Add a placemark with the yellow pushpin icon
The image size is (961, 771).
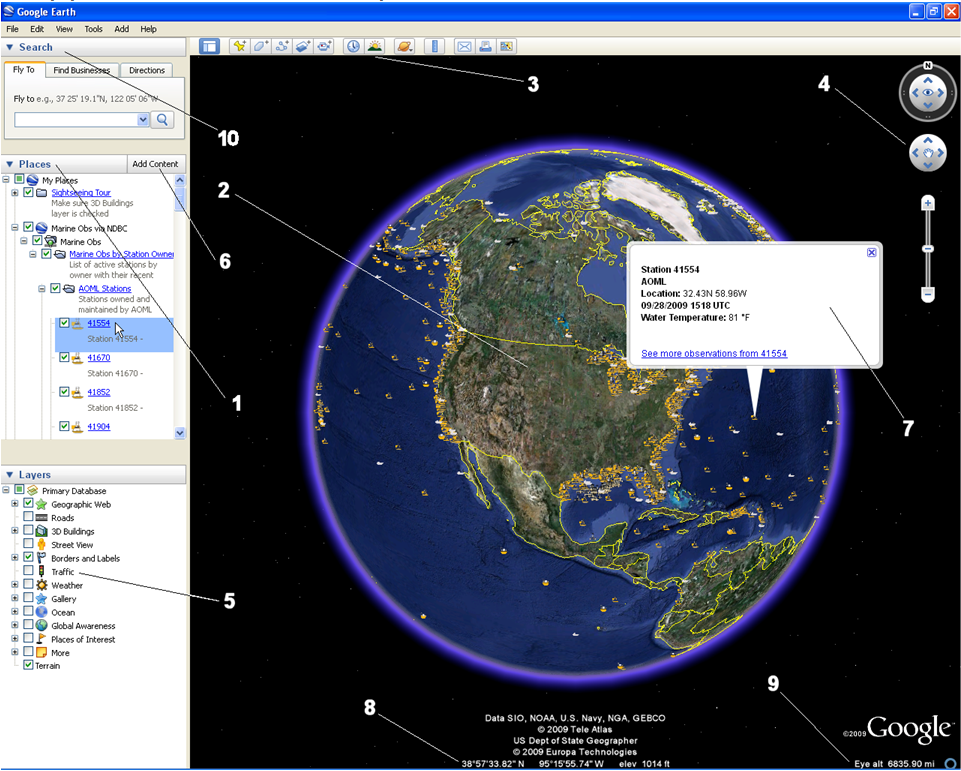click(x=240, y=47)
